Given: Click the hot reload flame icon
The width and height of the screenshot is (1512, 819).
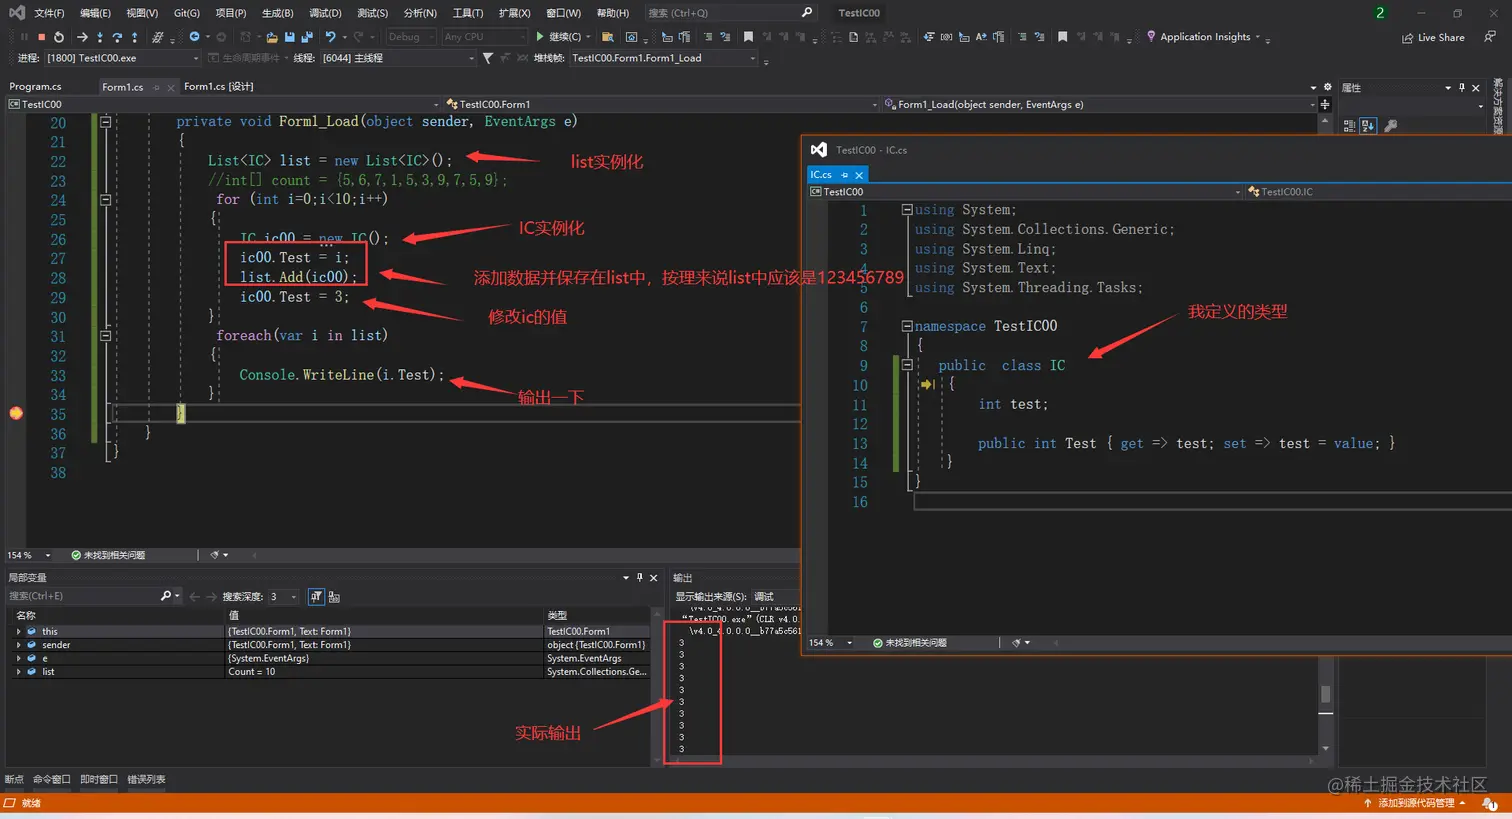Looking at the screenshot, I should [x=157, y=37].
